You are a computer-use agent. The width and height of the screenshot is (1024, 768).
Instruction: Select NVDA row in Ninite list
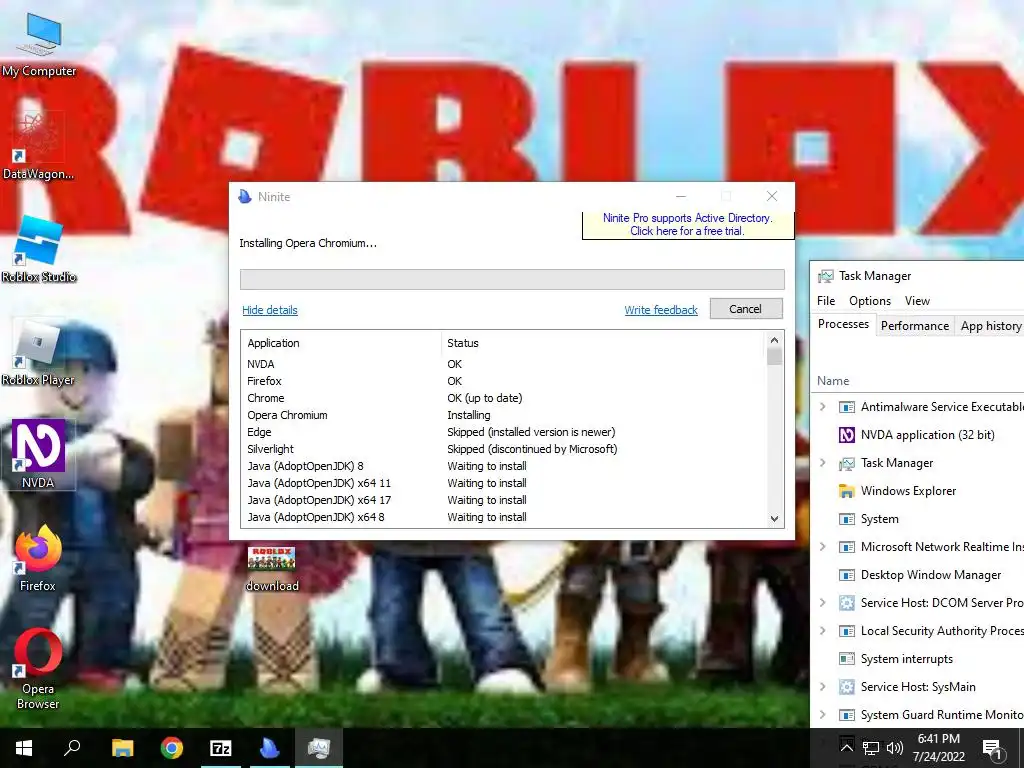click(x=503, y=364)
